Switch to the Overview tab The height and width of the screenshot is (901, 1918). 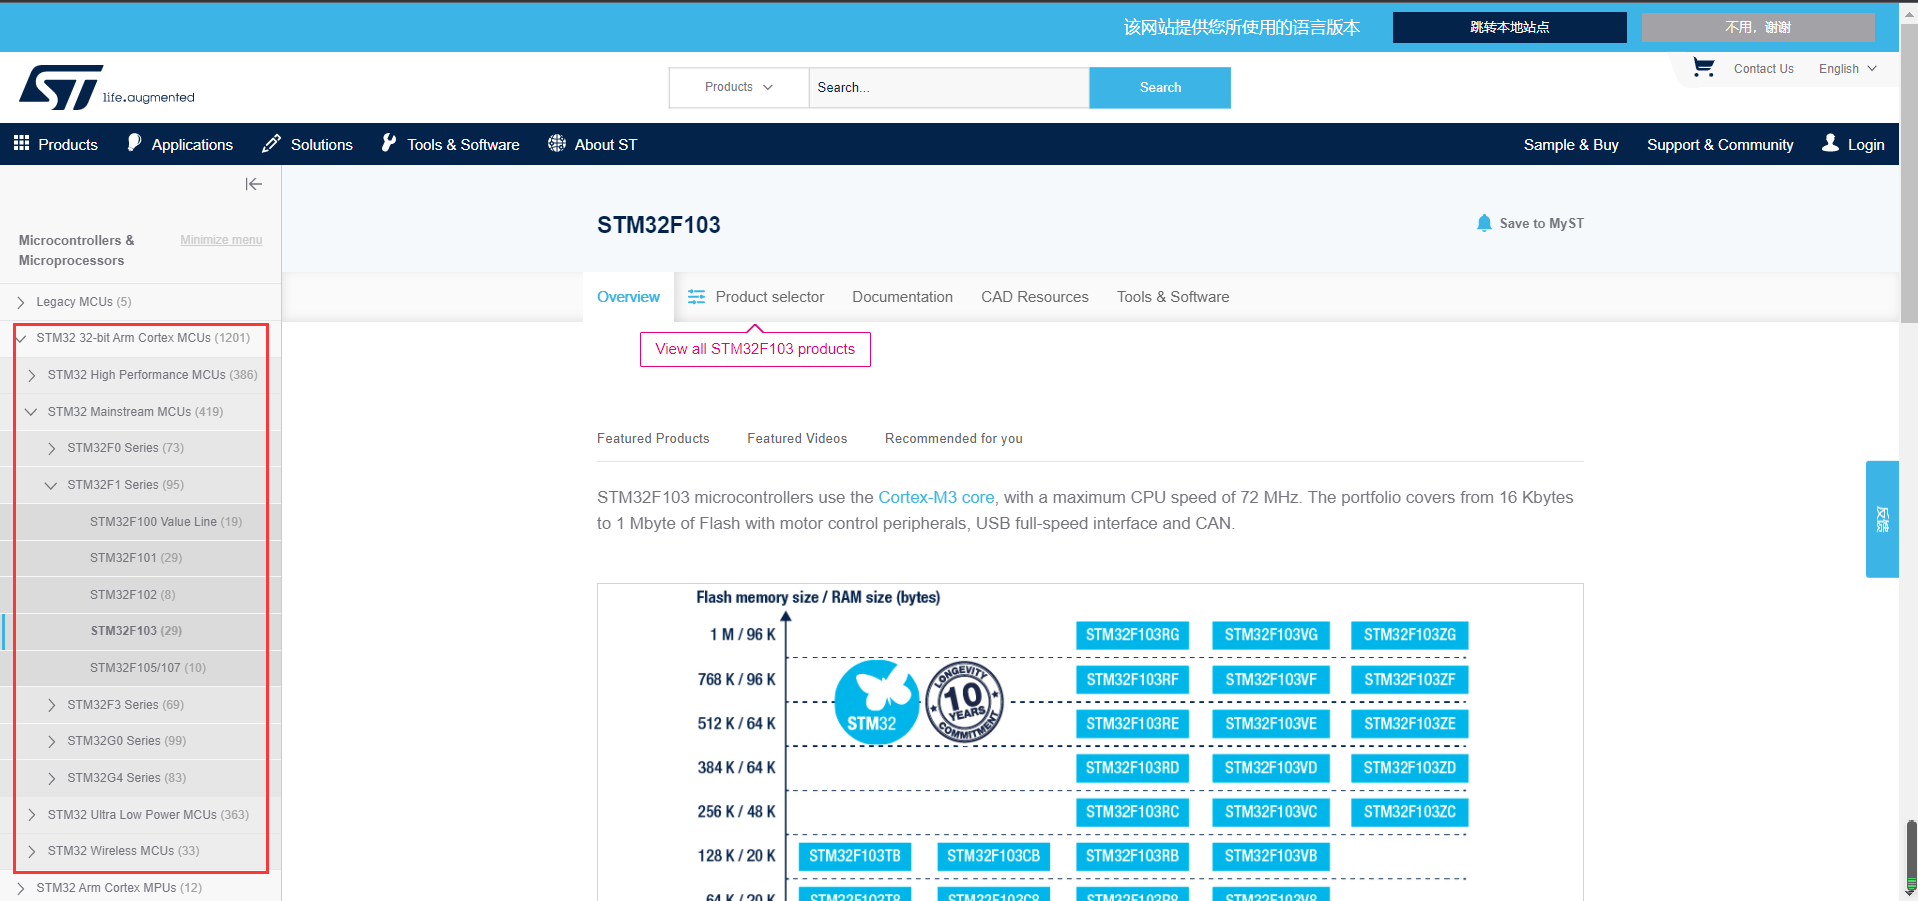pos(628,297)
